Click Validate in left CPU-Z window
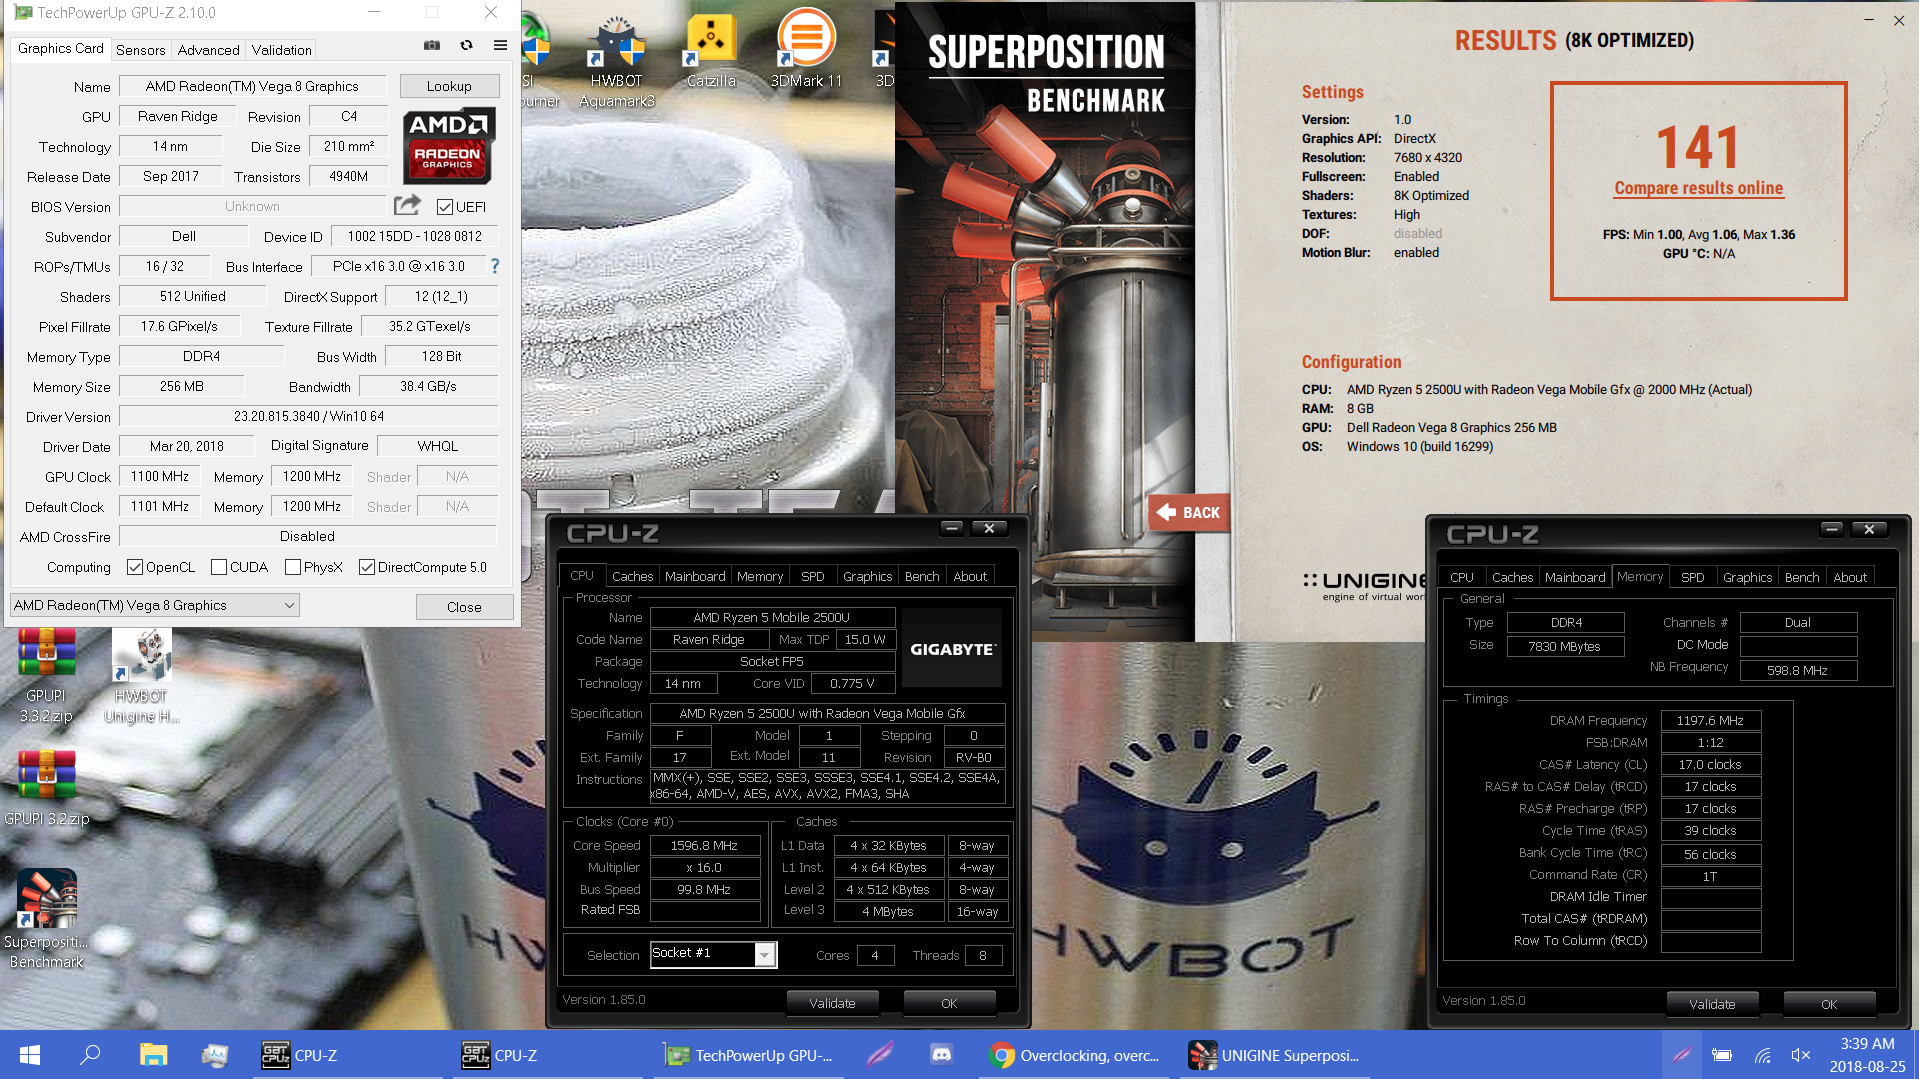Screen dimensions: 1919x1079 point(832,1003)
